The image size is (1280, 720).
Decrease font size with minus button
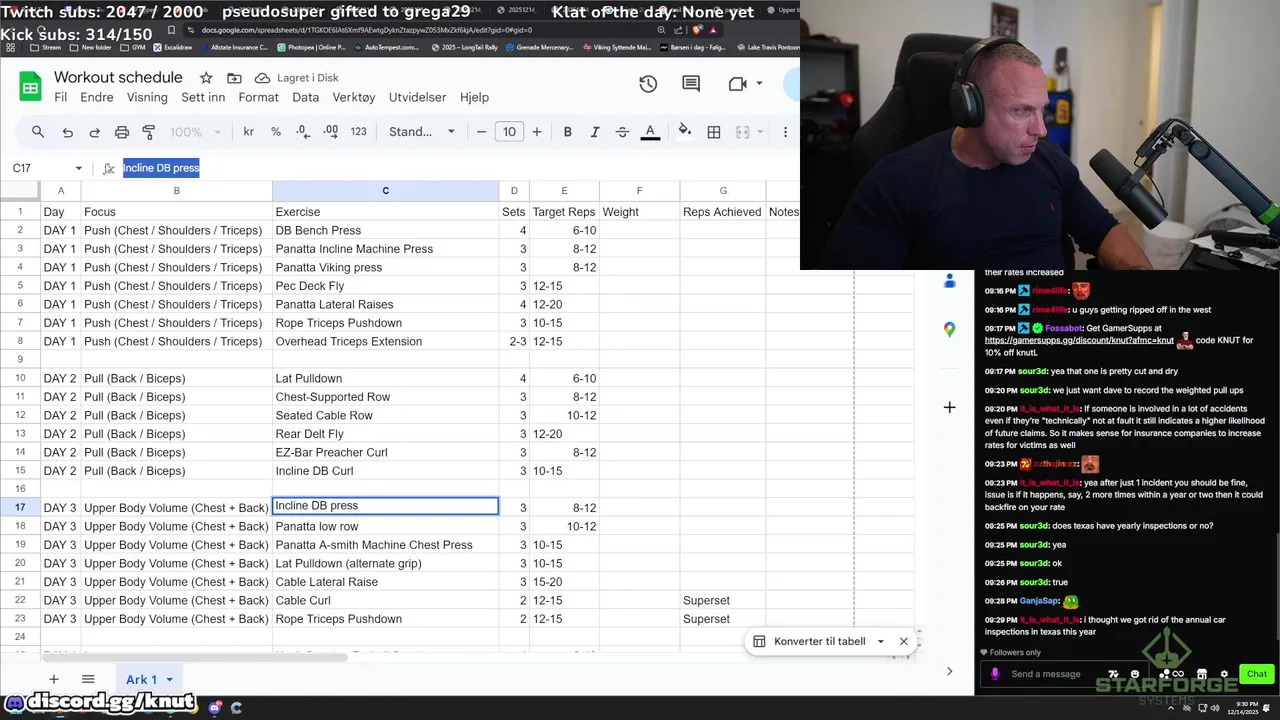[481, 132]
